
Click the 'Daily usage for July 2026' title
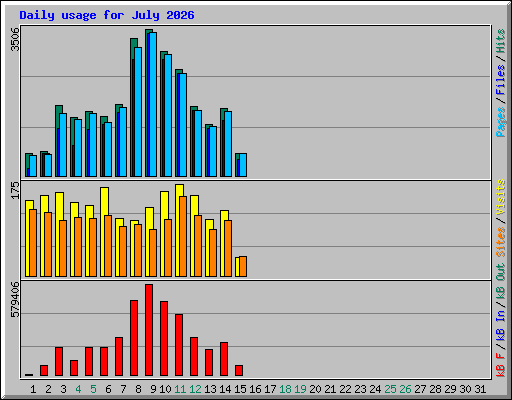pyautogui.click(x=107, y=15)
